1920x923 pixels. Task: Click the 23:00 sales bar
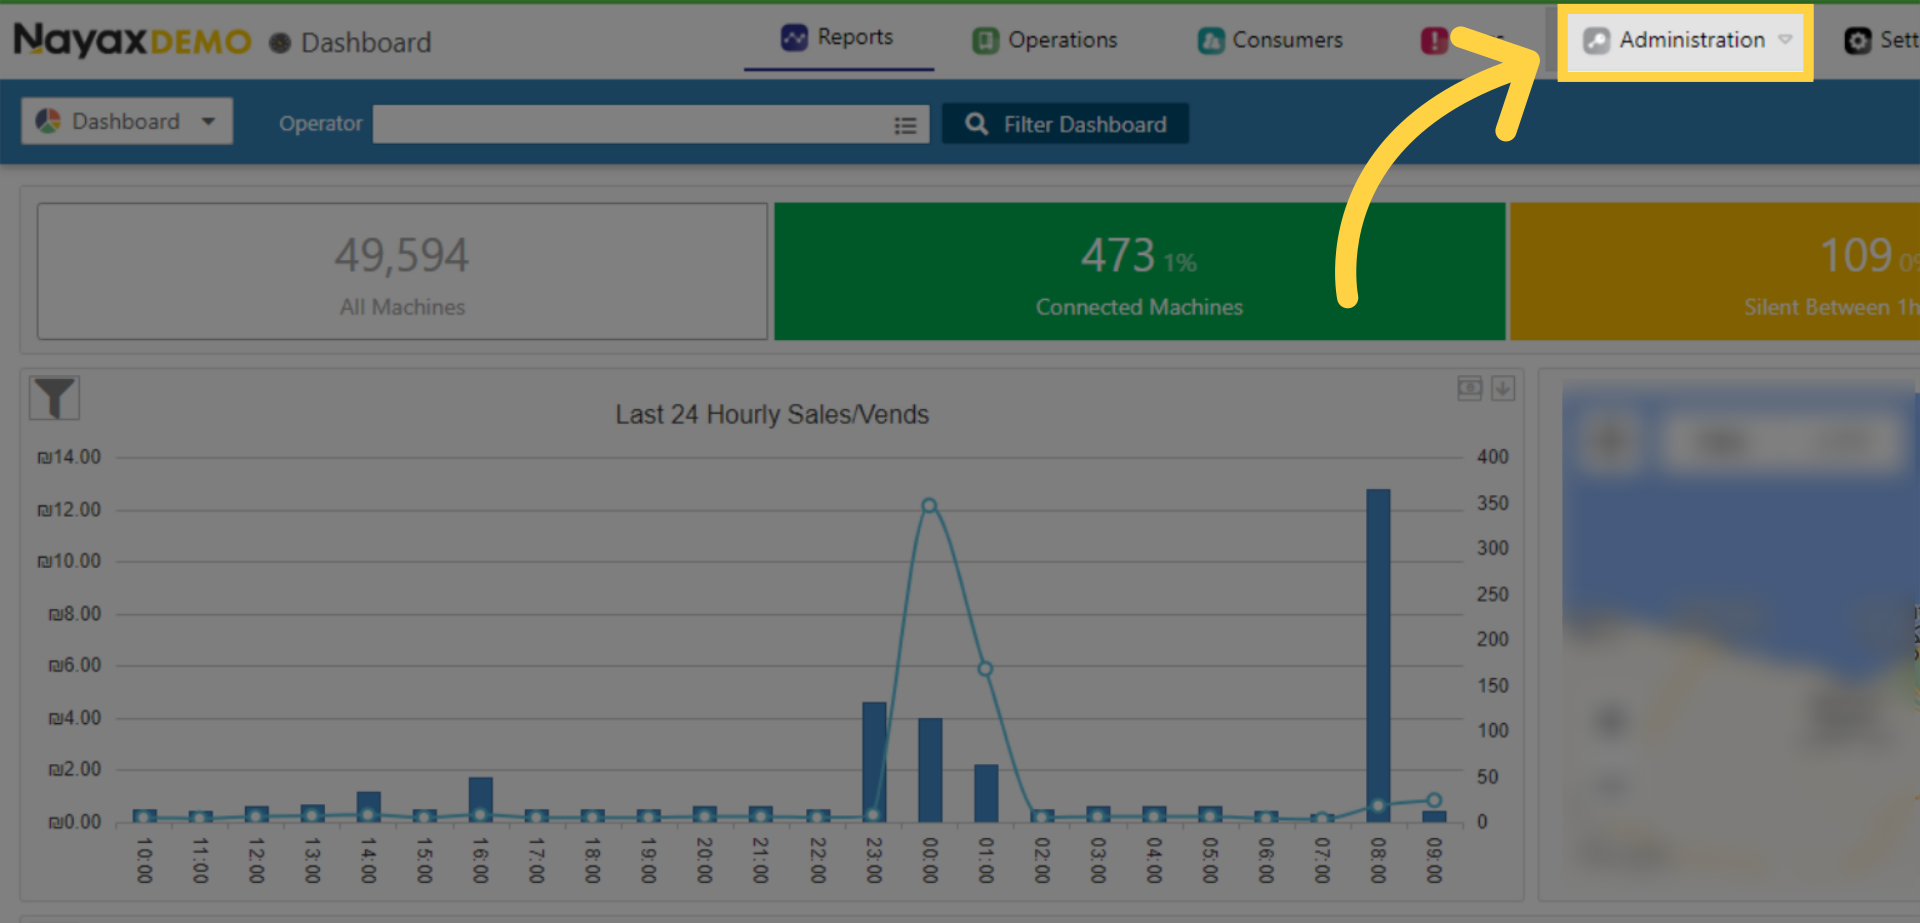pyautogui.click(x=874, y=761)
